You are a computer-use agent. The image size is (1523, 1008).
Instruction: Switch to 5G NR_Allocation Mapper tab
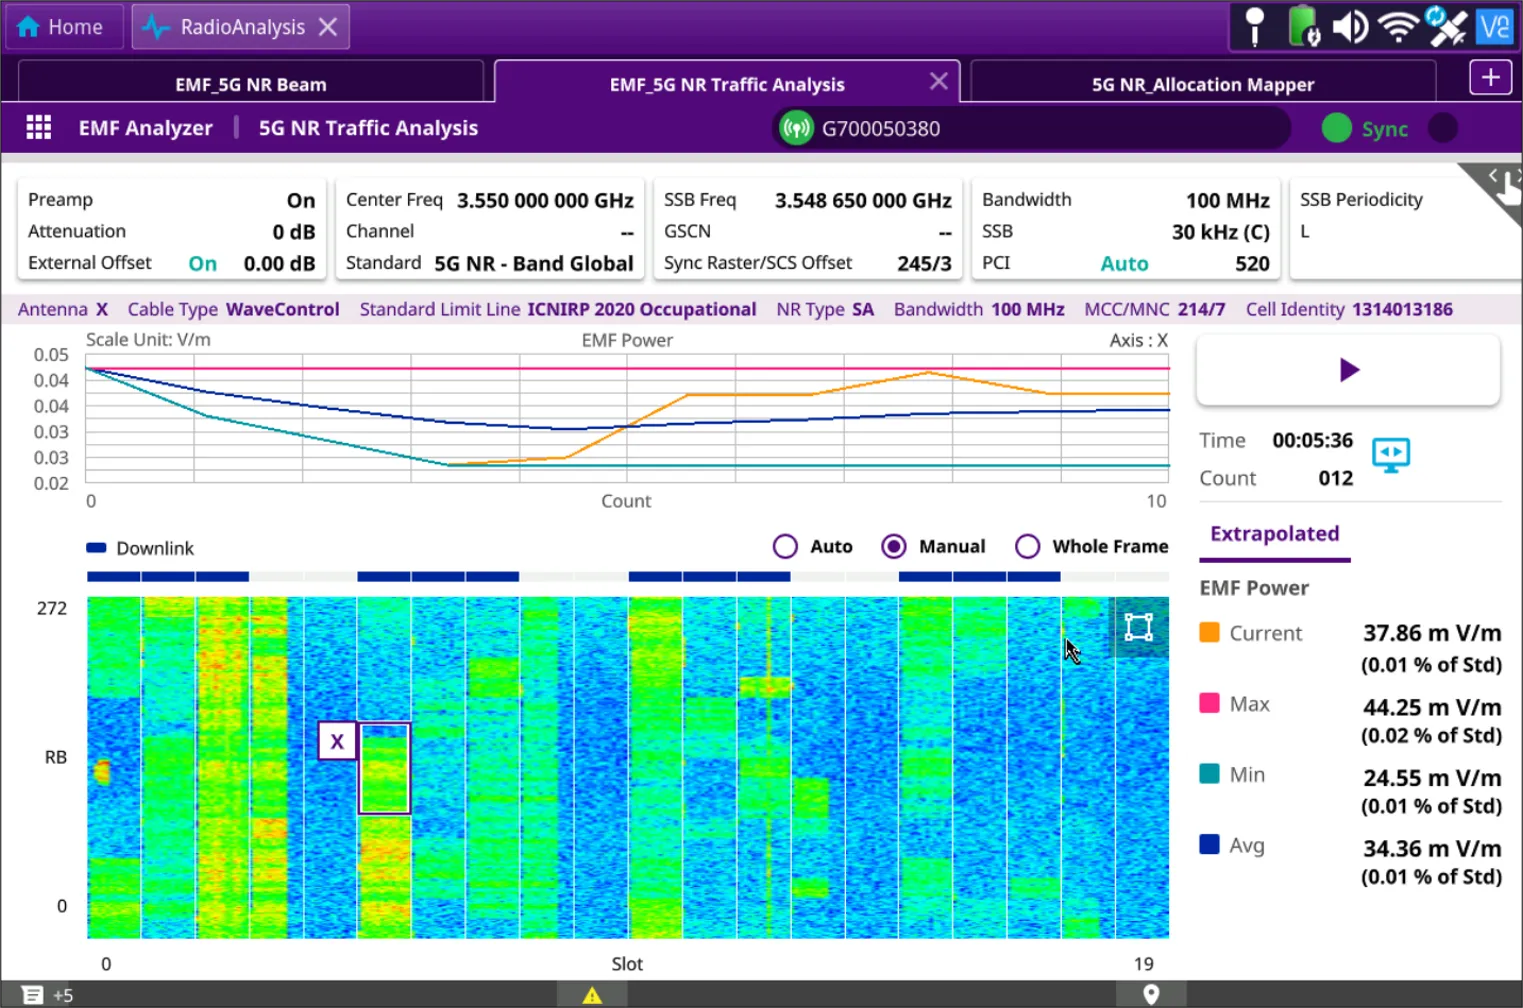(1202, 84)
